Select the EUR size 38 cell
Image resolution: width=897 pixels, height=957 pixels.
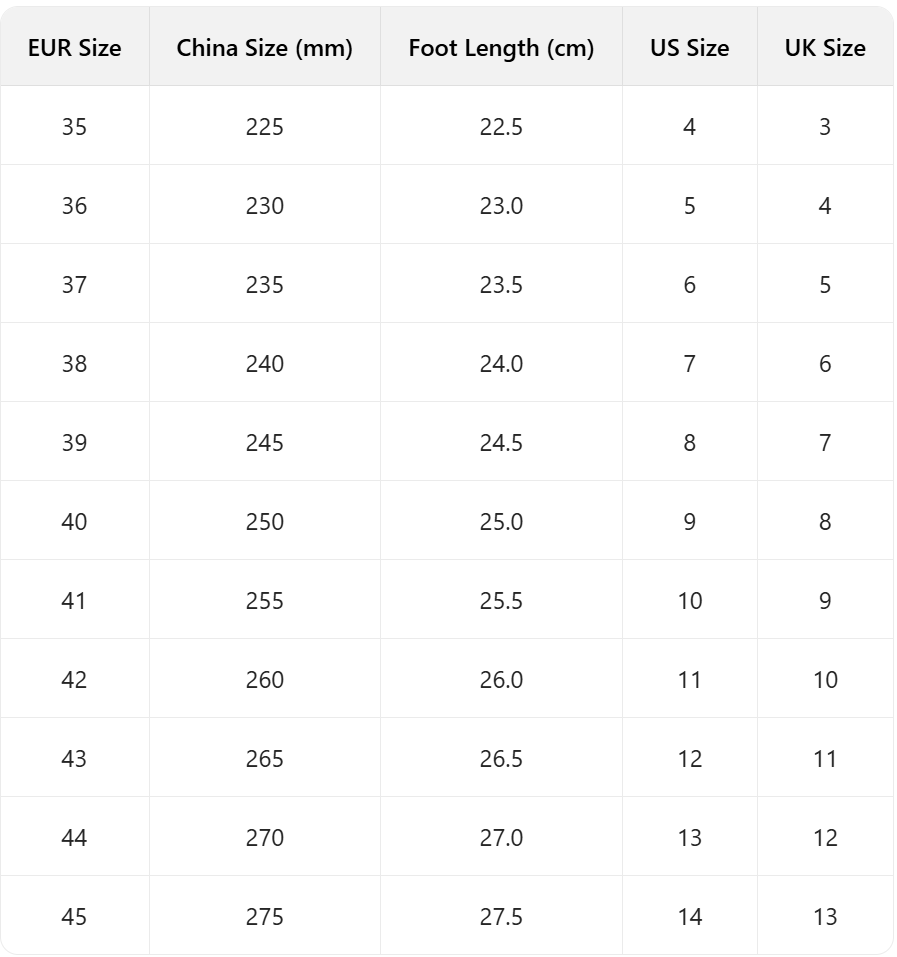coord(74,364)
